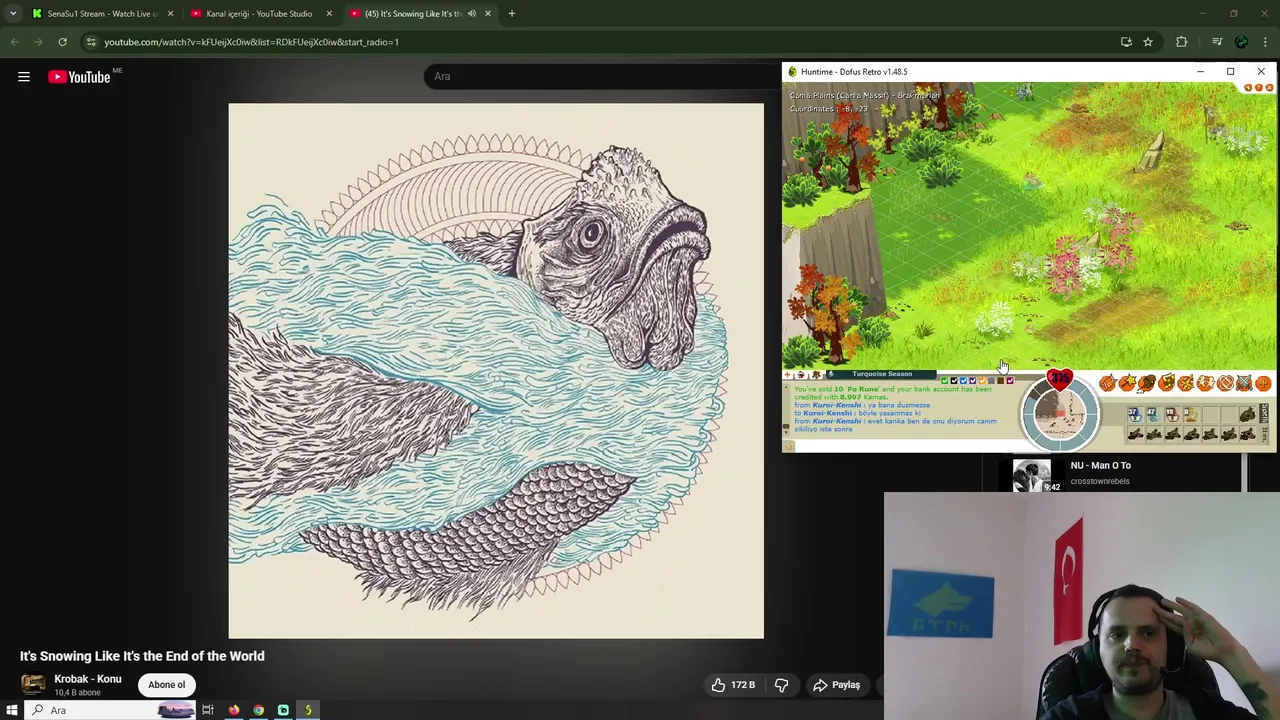Open the Krobak - Konu channel link
Viewport: 1280px width, 720px height.
88,679
